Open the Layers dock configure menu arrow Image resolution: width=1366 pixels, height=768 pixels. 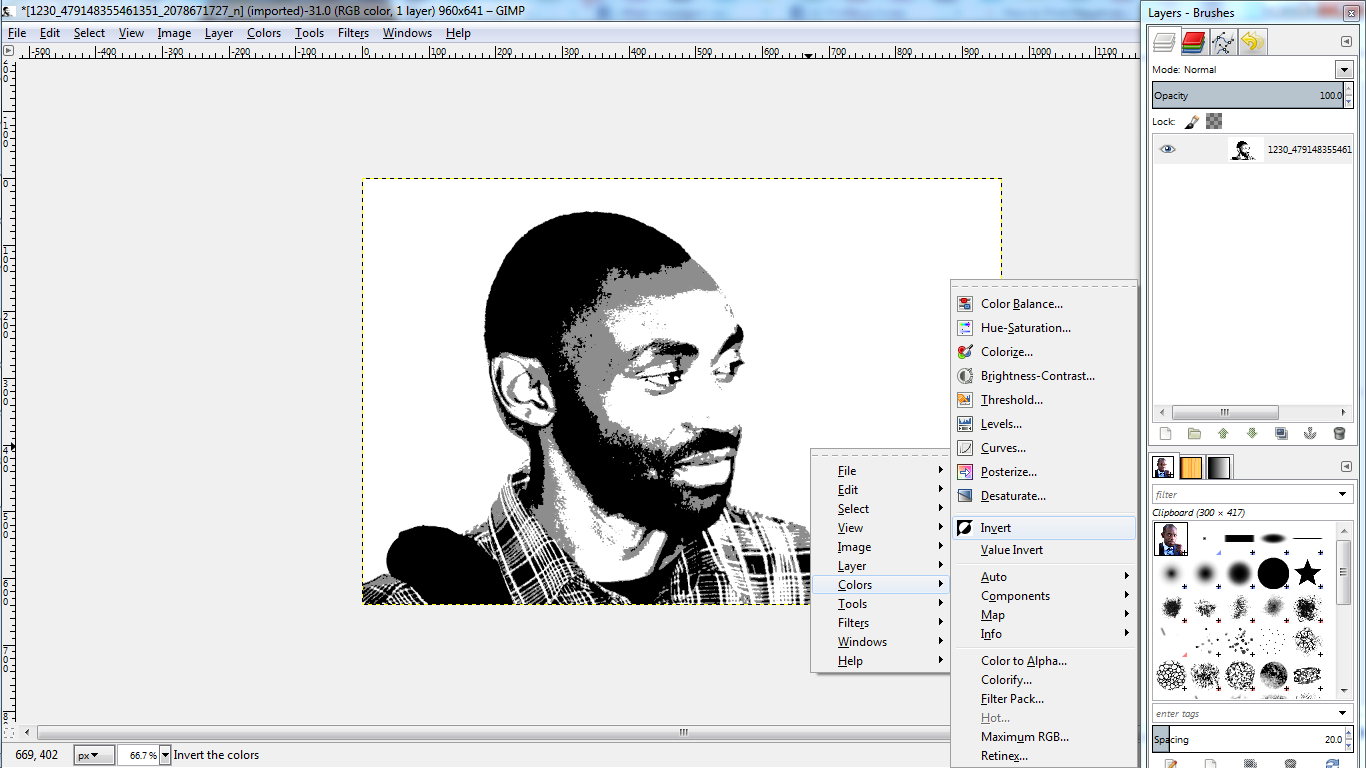(1346, 42)
